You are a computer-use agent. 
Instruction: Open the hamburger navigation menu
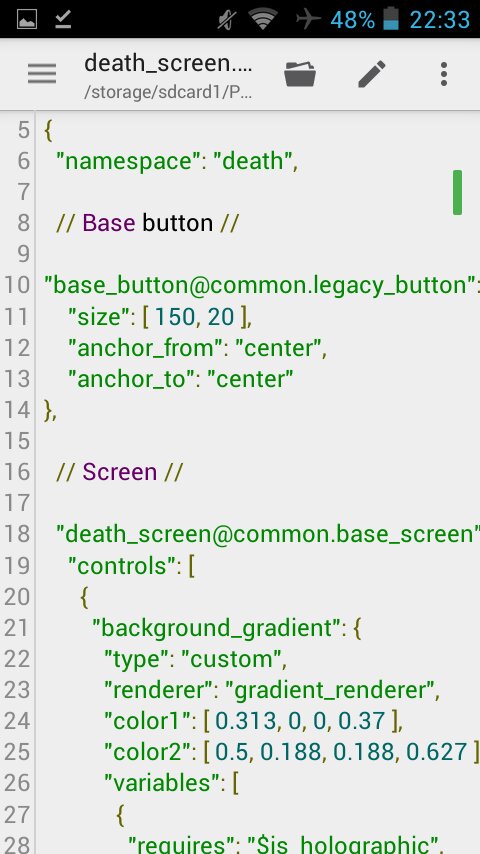[x=42, y=74]
